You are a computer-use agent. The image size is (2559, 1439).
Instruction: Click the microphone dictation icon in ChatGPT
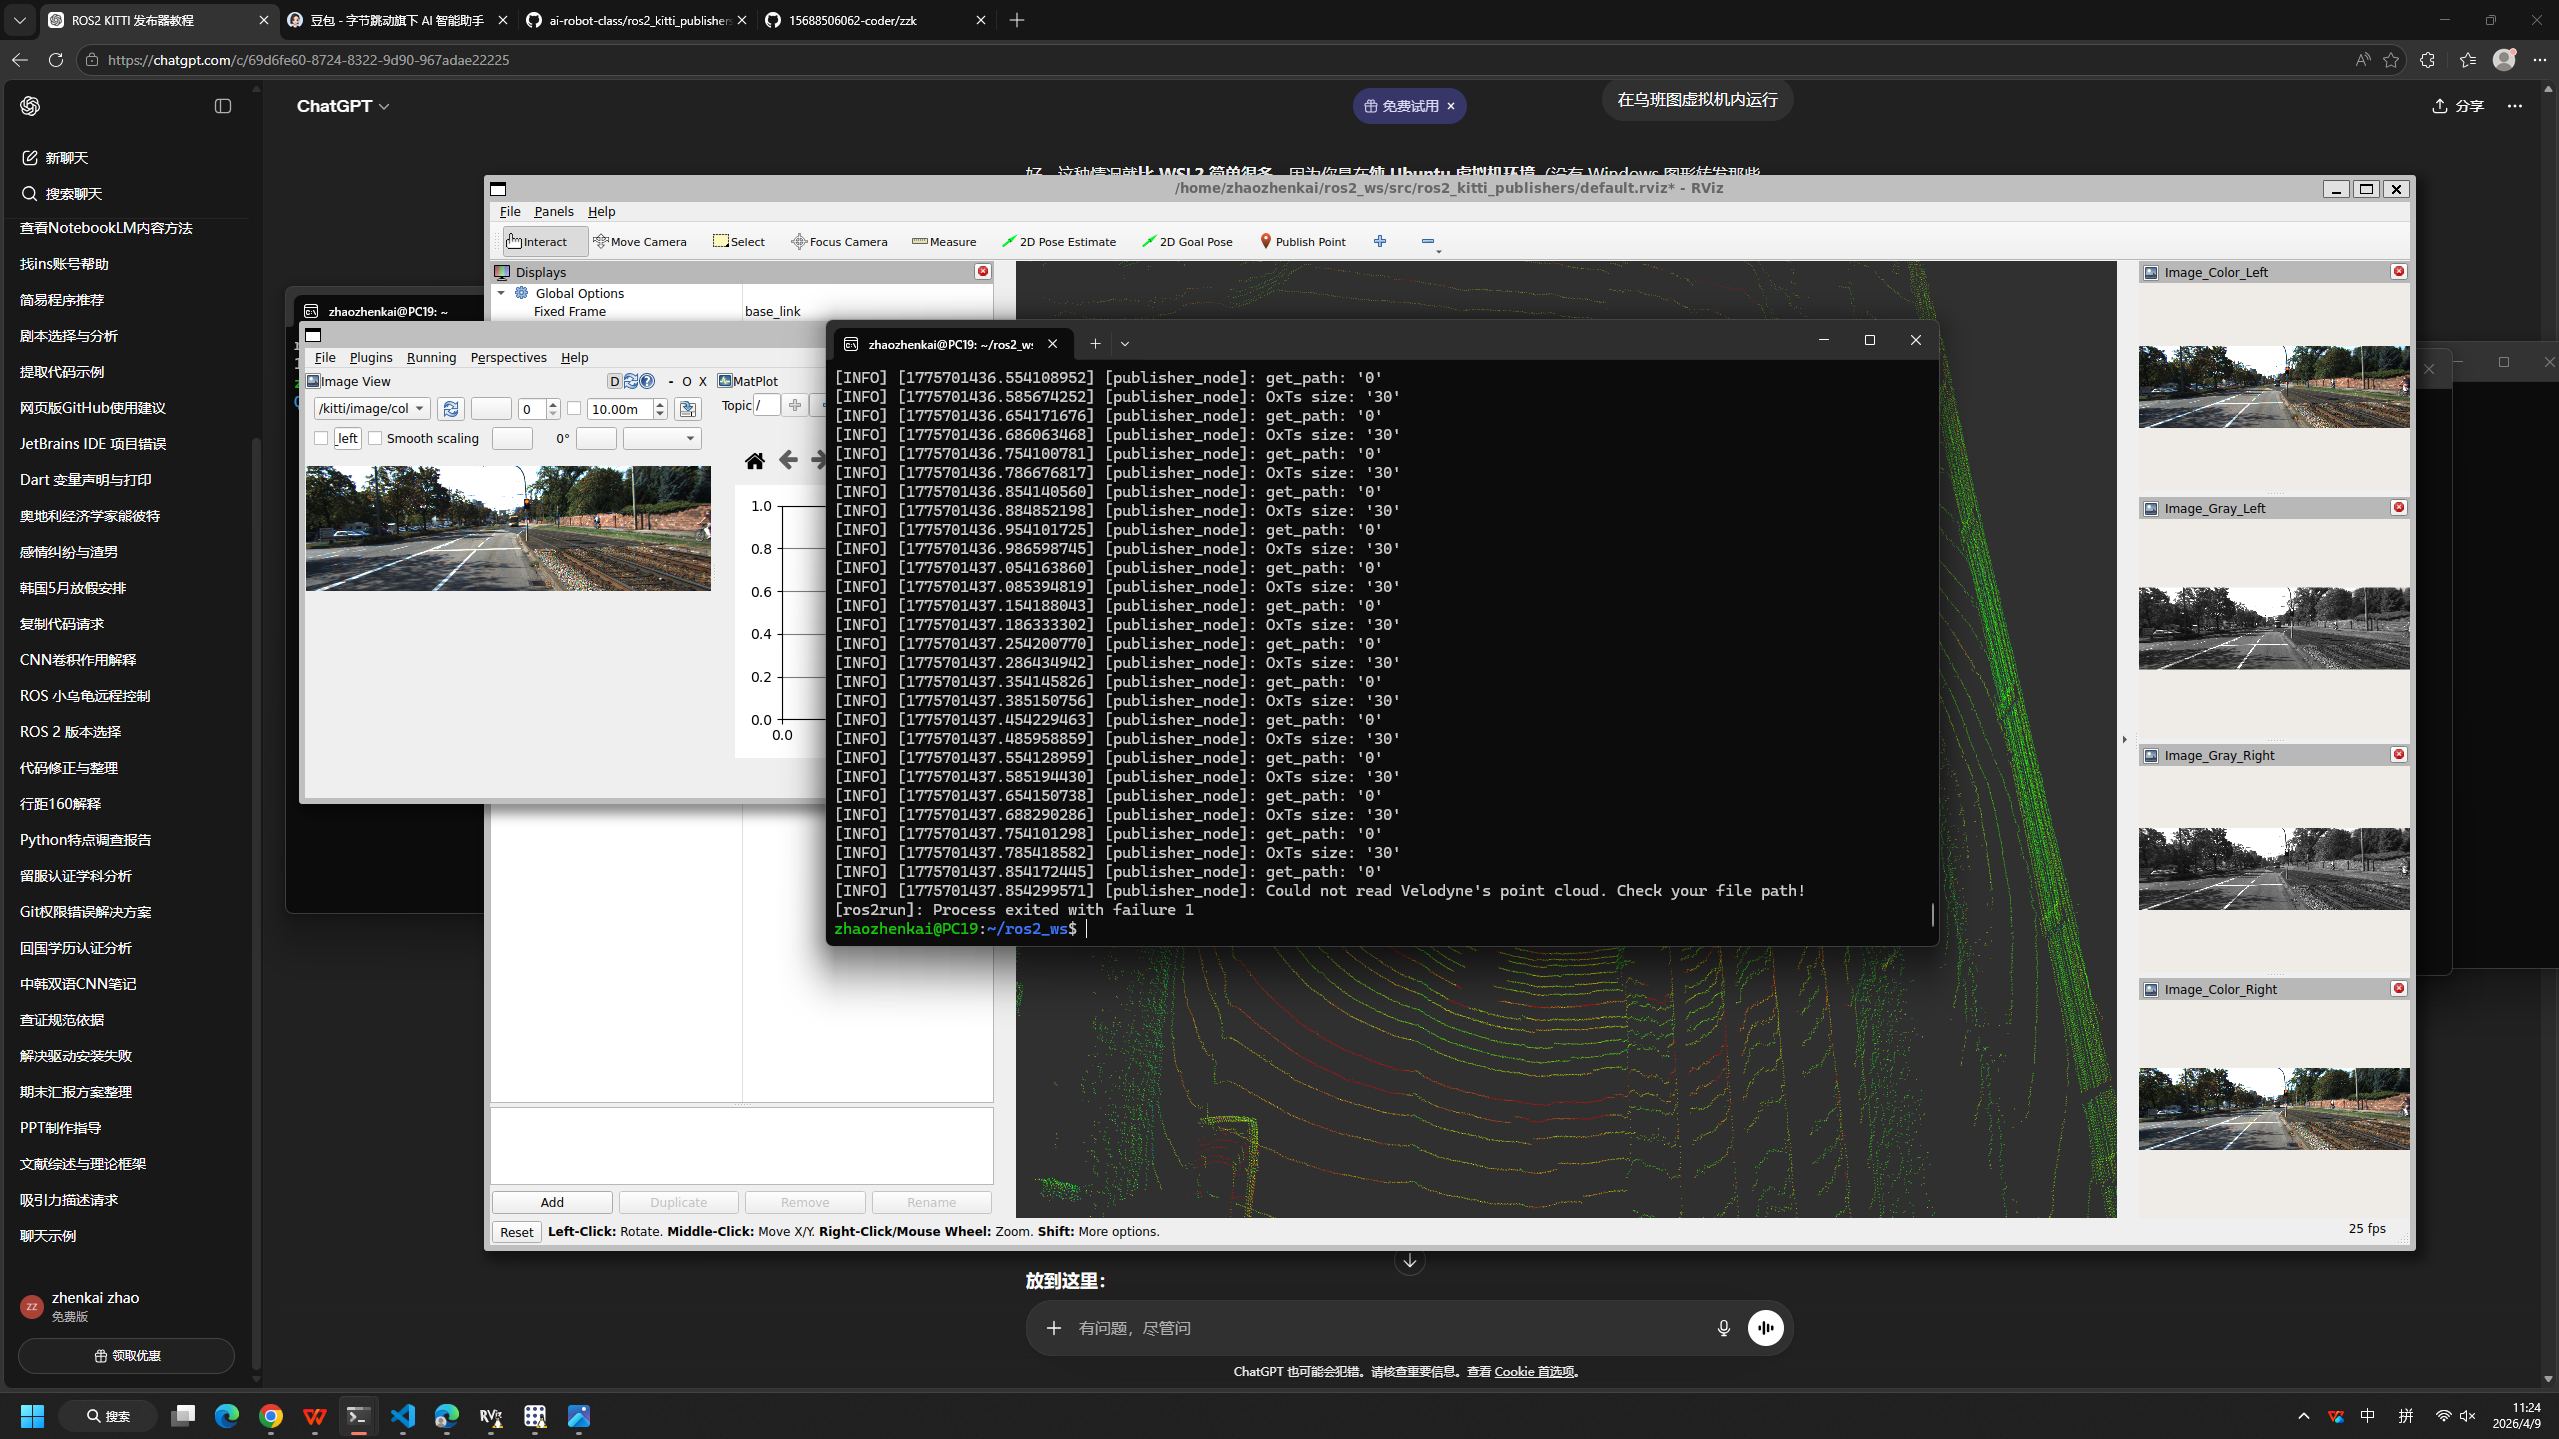[1723, 1328]
